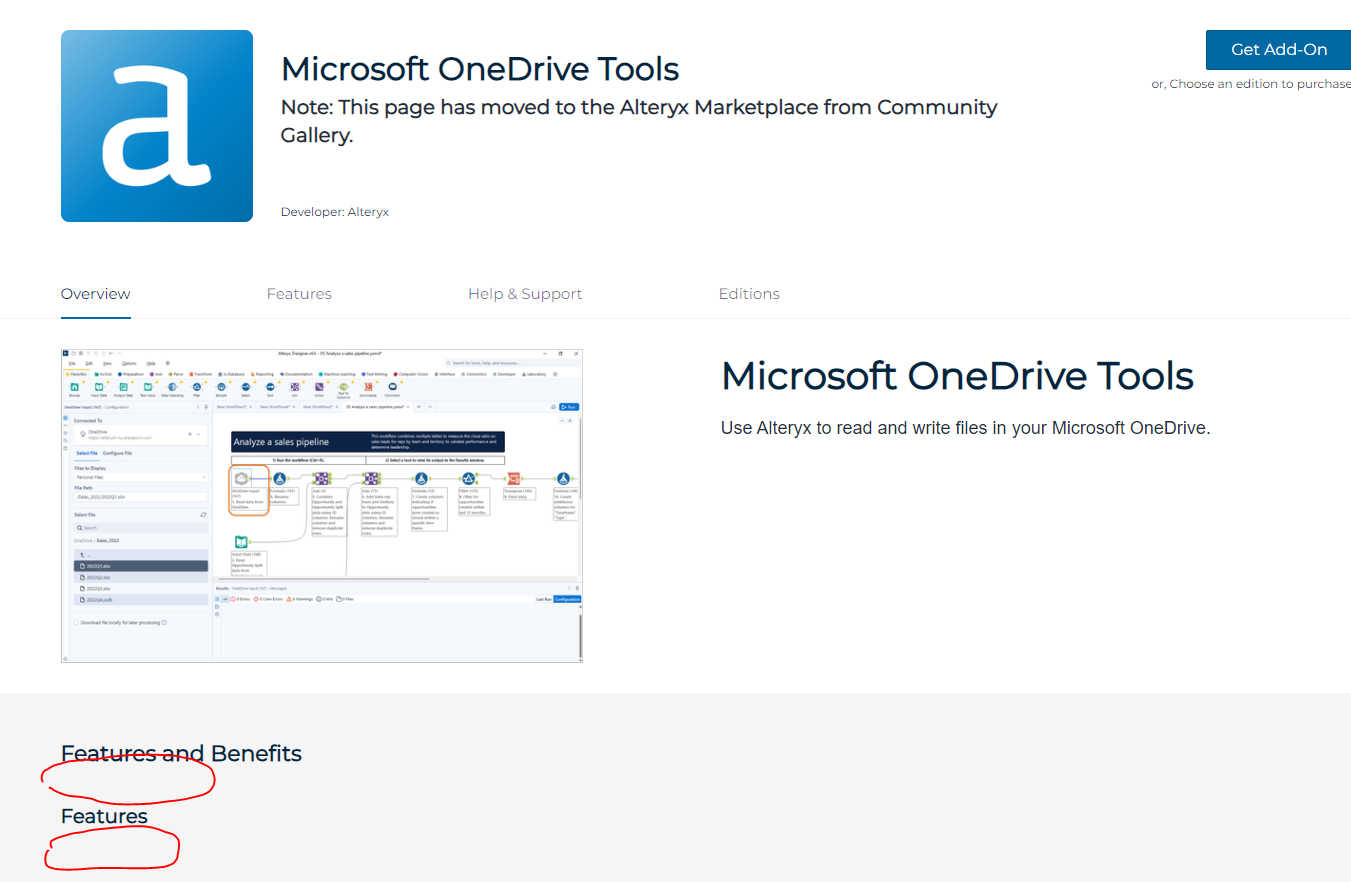Select the Sort tool icon

coord(269,388)
